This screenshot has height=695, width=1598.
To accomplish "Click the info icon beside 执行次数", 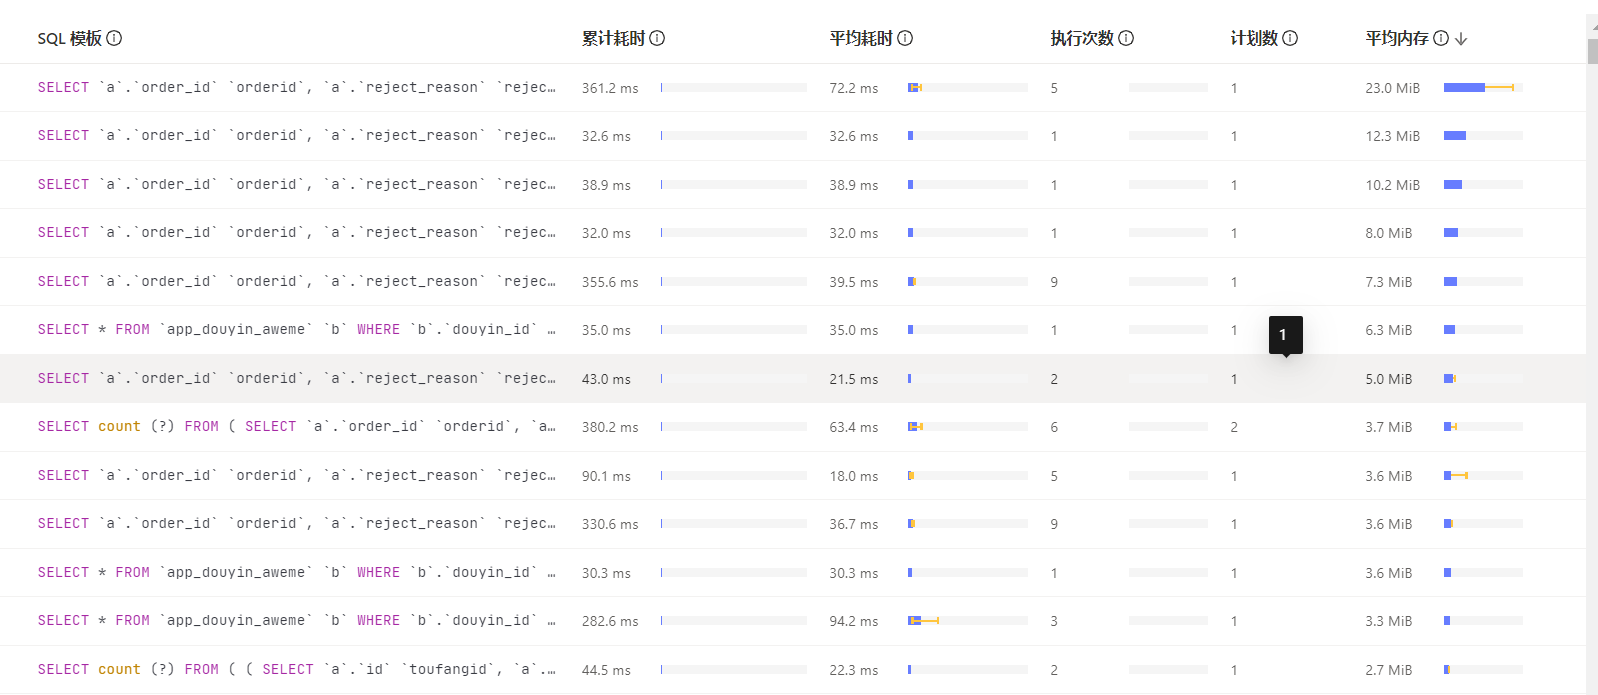I will click(x=1126, y=38).
